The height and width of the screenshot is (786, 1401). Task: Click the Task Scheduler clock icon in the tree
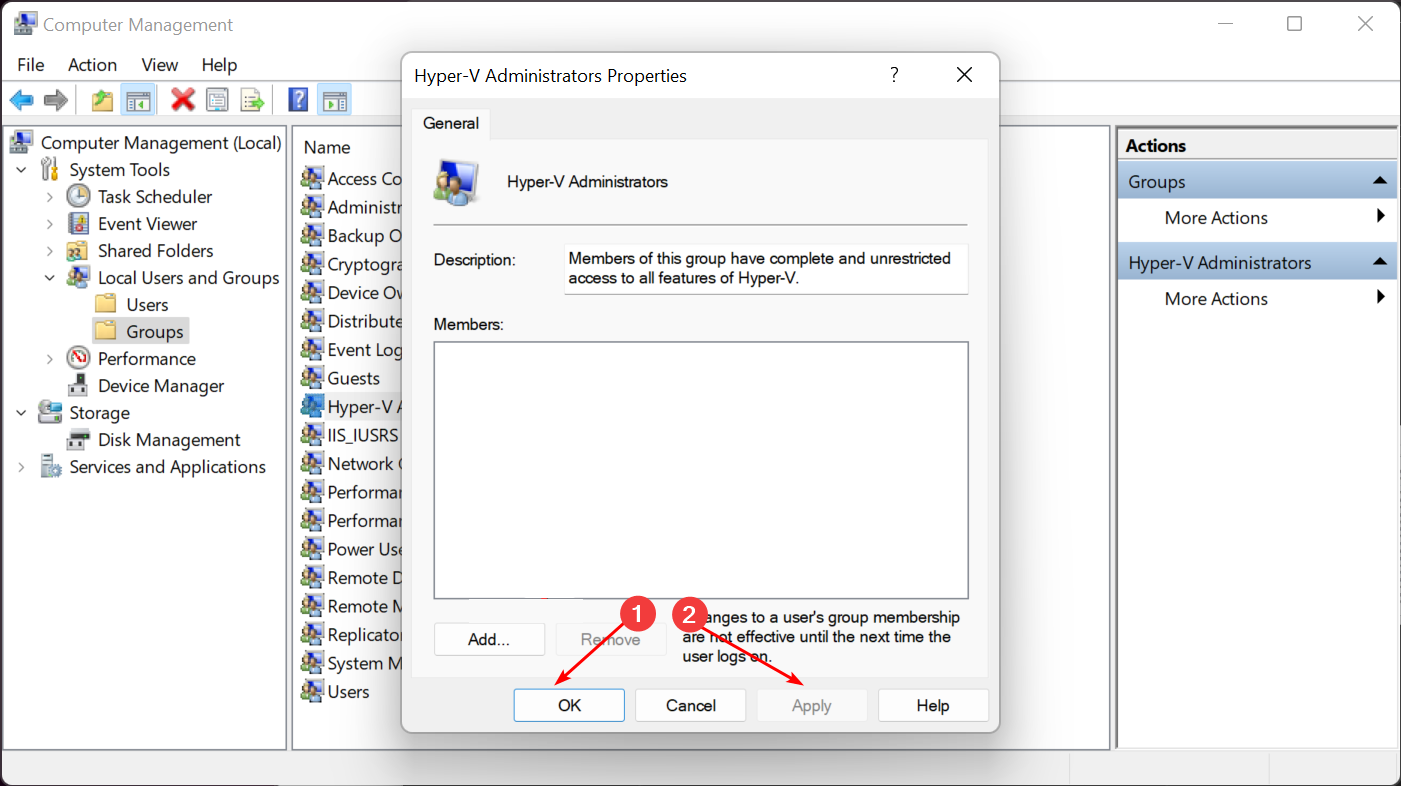click(78, 197)
